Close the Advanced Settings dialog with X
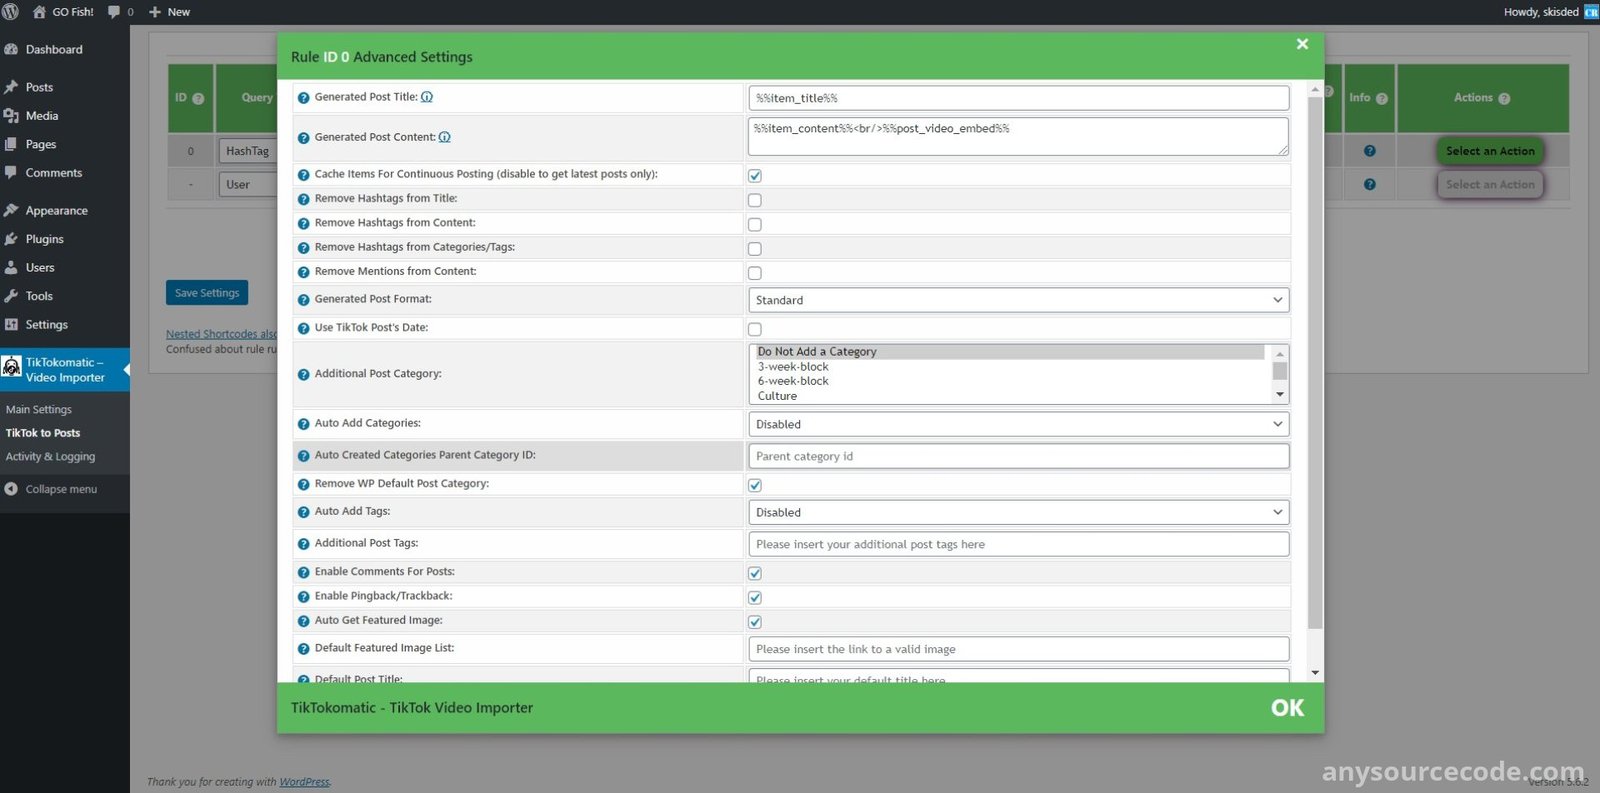Screen dimensions: 1600x793 1302,44
